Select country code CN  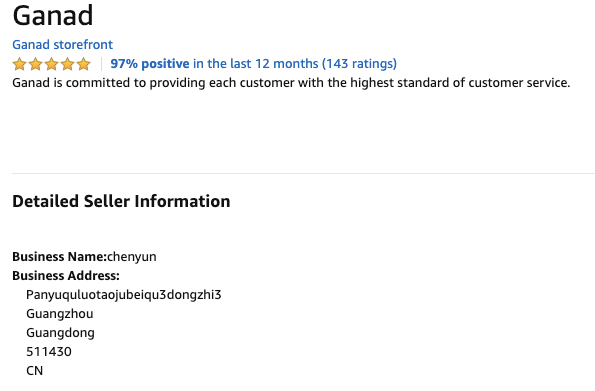tap(35, 371)
